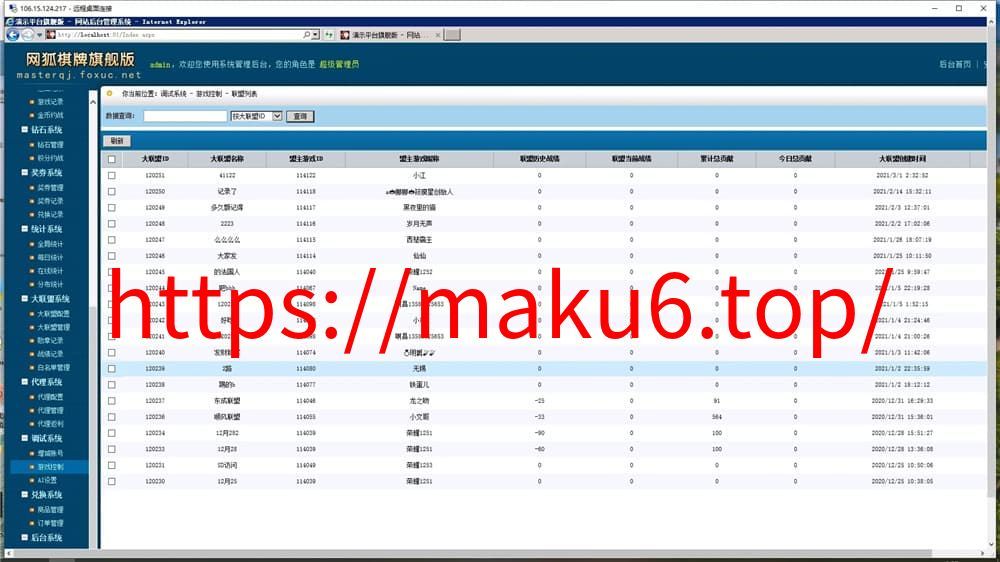Open recent pages dropdown next to Forward

pyautogui.click(x=39, y=34)
